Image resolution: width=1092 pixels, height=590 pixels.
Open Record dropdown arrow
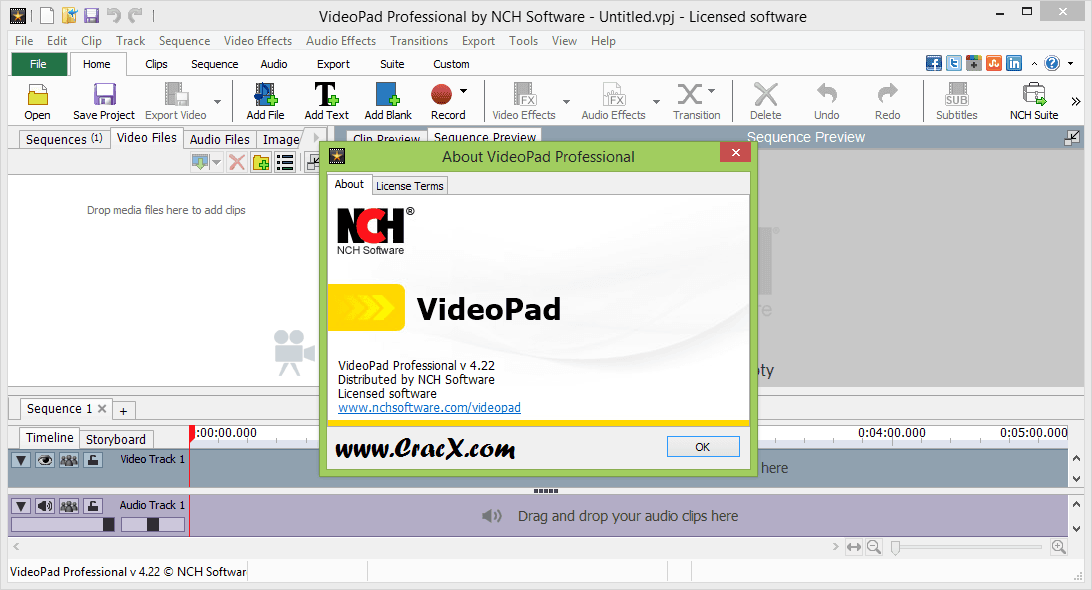pyautogui.click(x=463, y=91)
